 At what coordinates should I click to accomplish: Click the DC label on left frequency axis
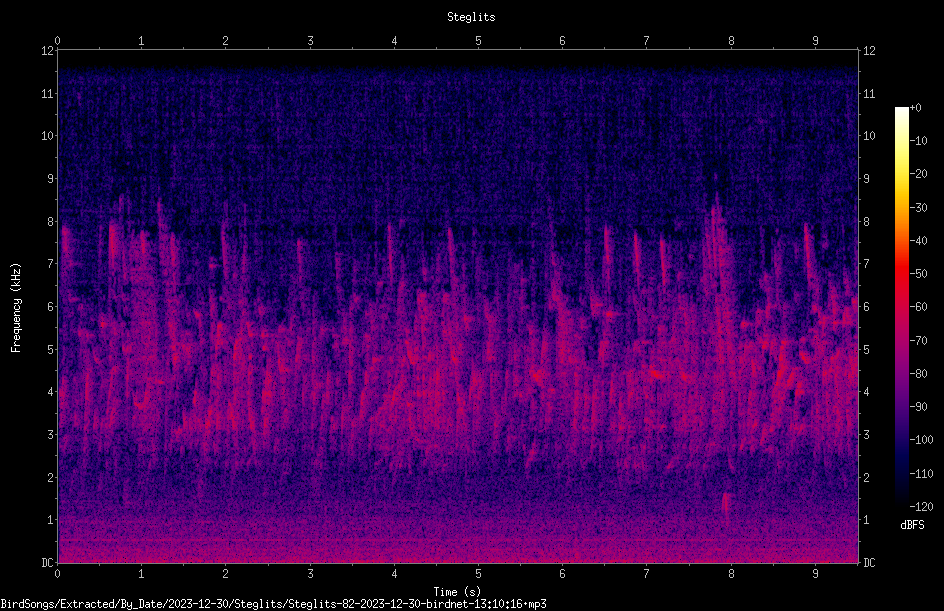click(47, 562)
